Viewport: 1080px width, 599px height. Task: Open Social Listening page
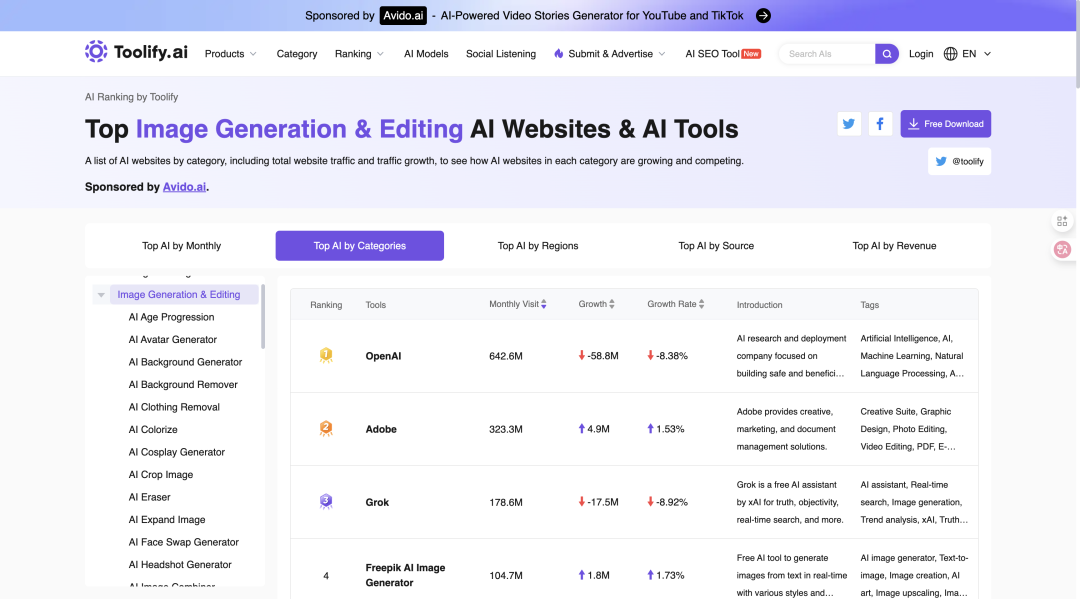(501, 54)
